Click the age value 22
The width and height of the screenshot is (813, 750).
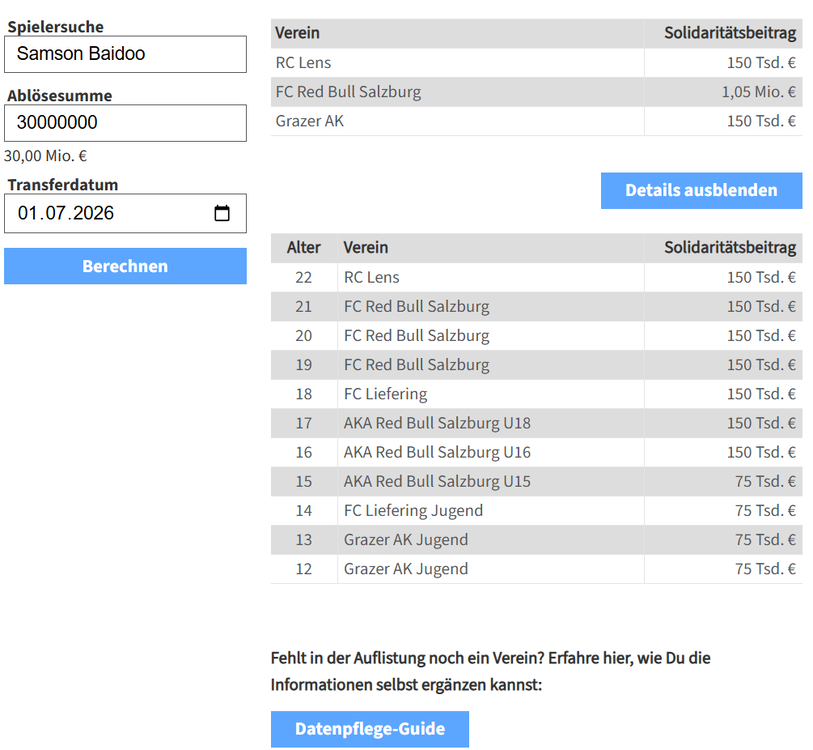[304, 277]
